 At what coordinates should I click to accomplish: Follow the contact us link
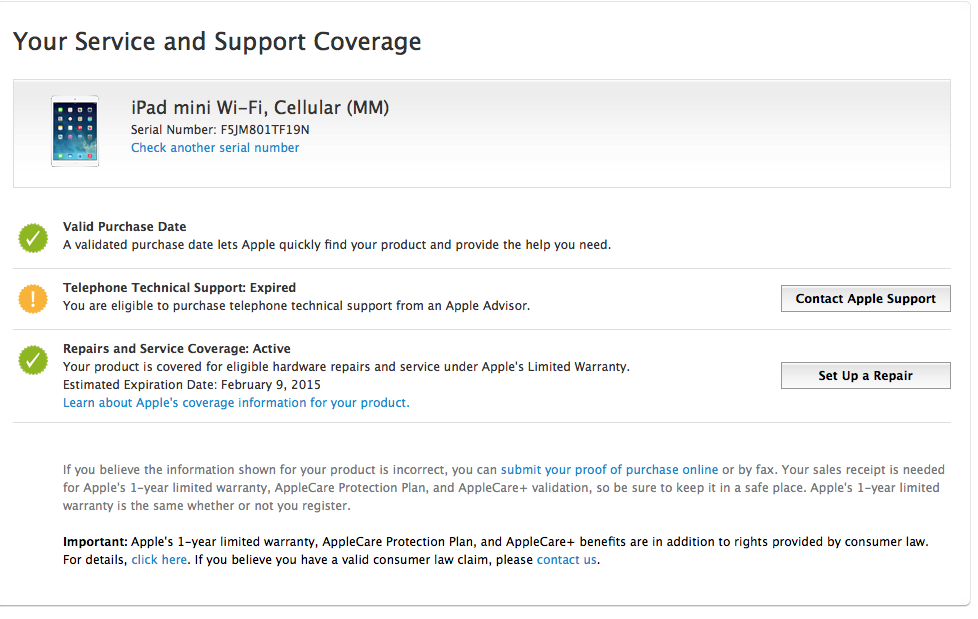[x=566, y=560]
